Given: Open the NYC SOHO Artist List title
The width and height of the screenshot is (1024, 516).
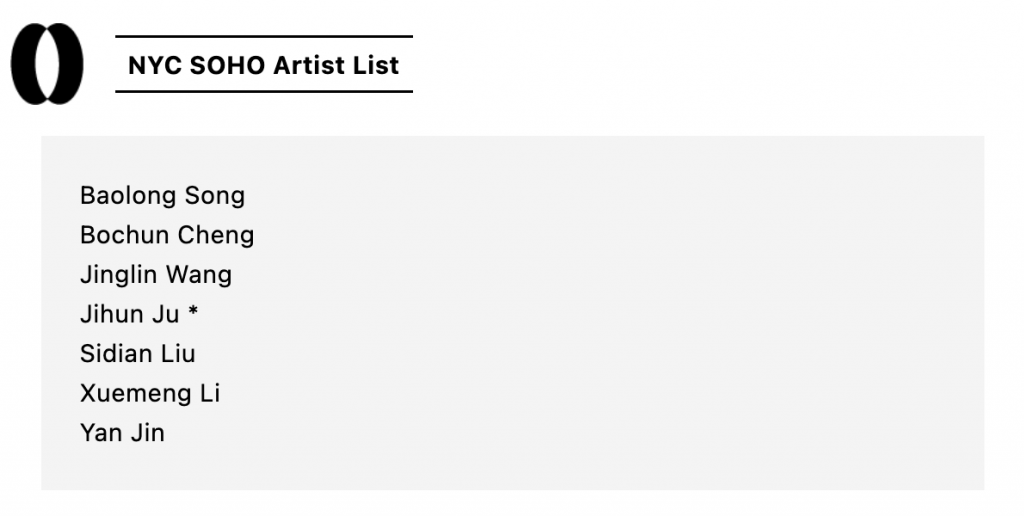Looking at the screenshot, I should click(263, 65).
